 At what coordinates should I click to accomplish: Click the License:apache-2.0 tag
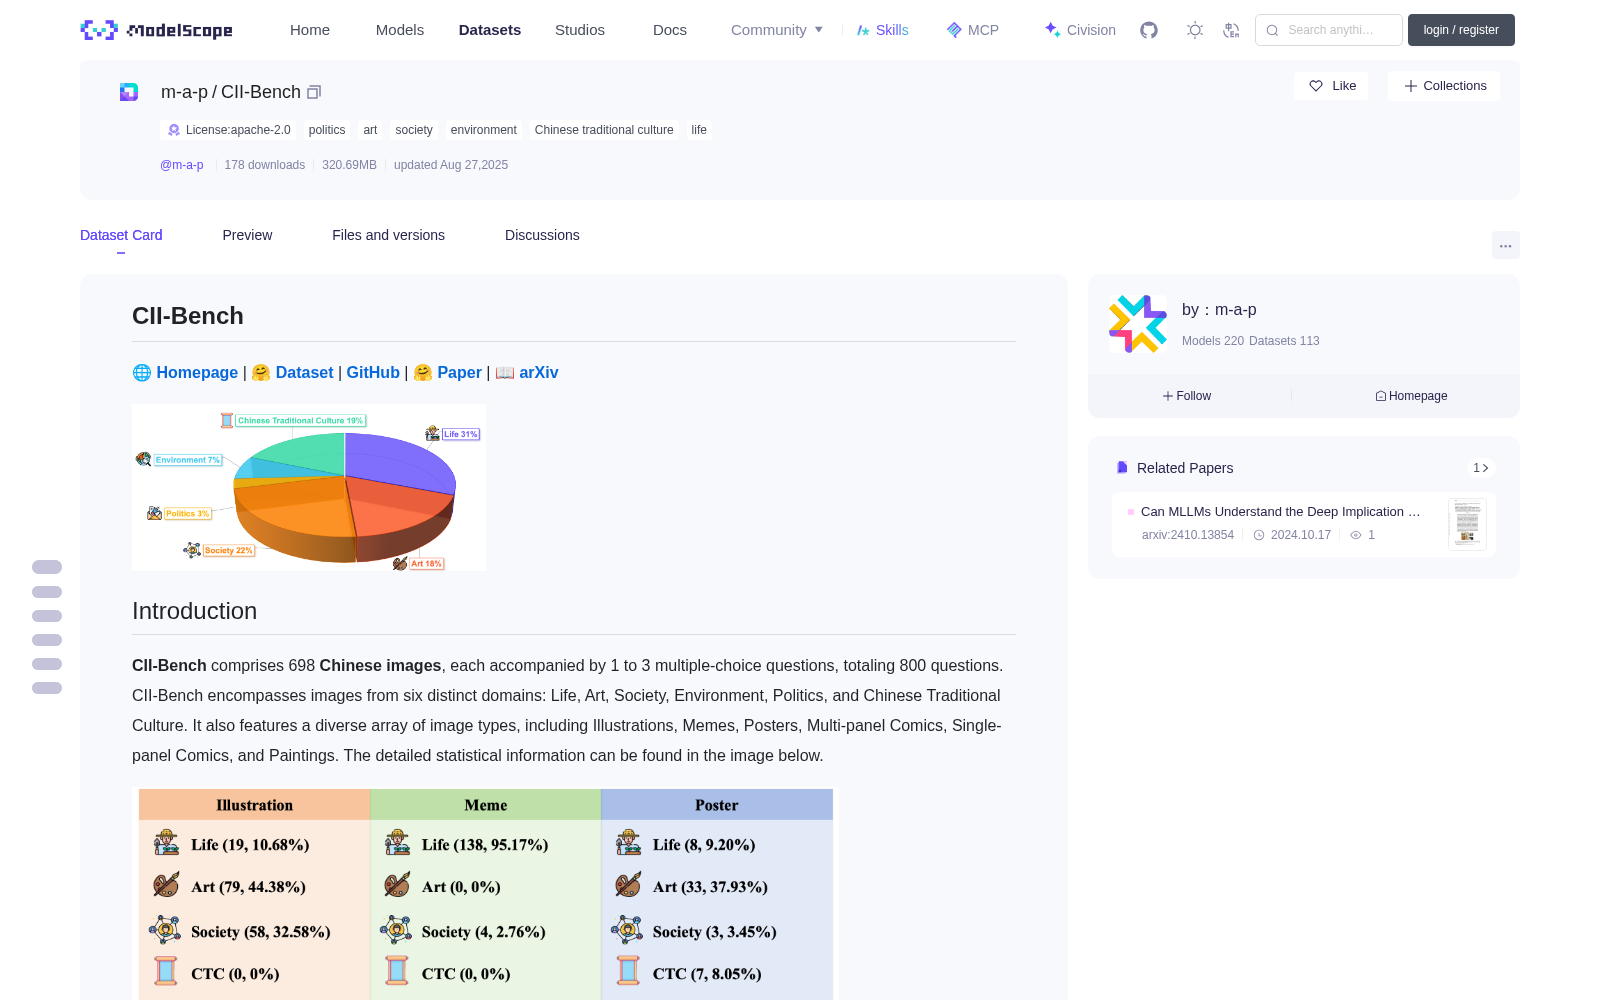[229, 130]
